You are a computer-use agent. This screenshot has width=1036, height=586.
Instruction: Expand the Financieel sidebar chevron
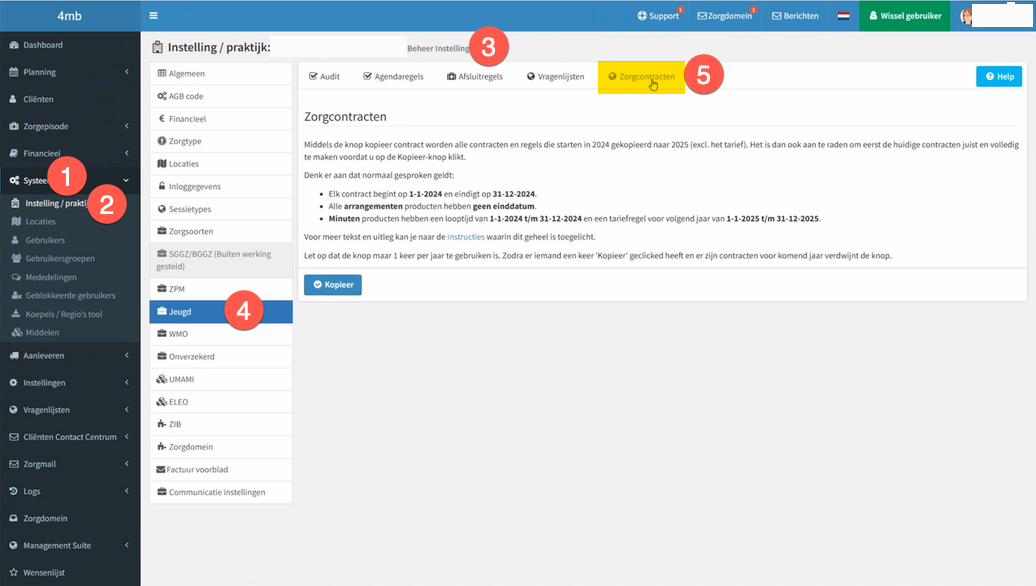coord(126,153)
